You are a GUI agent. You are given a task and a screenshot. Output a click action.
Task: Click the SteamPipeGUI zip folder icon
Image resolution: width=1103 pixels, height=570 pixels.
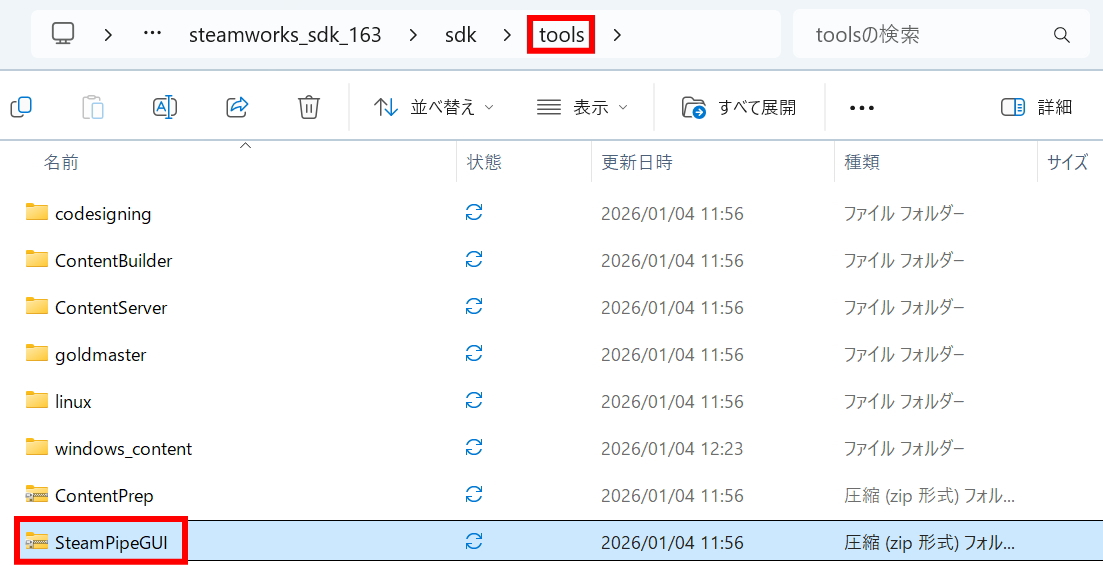click(x=37, y=542)
